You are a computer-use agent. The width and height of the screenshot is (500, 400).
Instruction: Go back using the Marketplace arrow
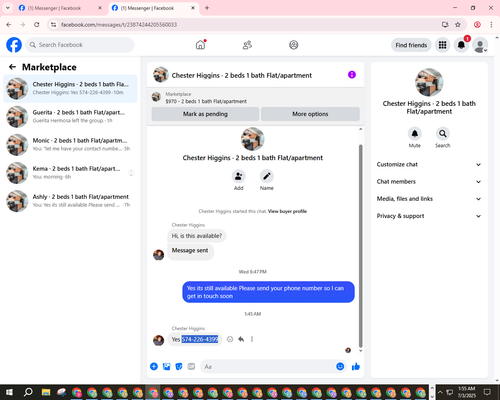coord(12,67)
